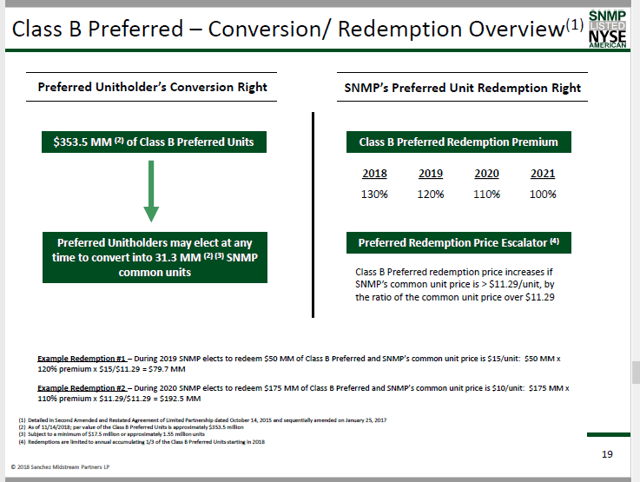Click the green box 'Class B Preferred Redemption Premium'
The width and height of the screenshot is (640, 482).
[458, 142]
